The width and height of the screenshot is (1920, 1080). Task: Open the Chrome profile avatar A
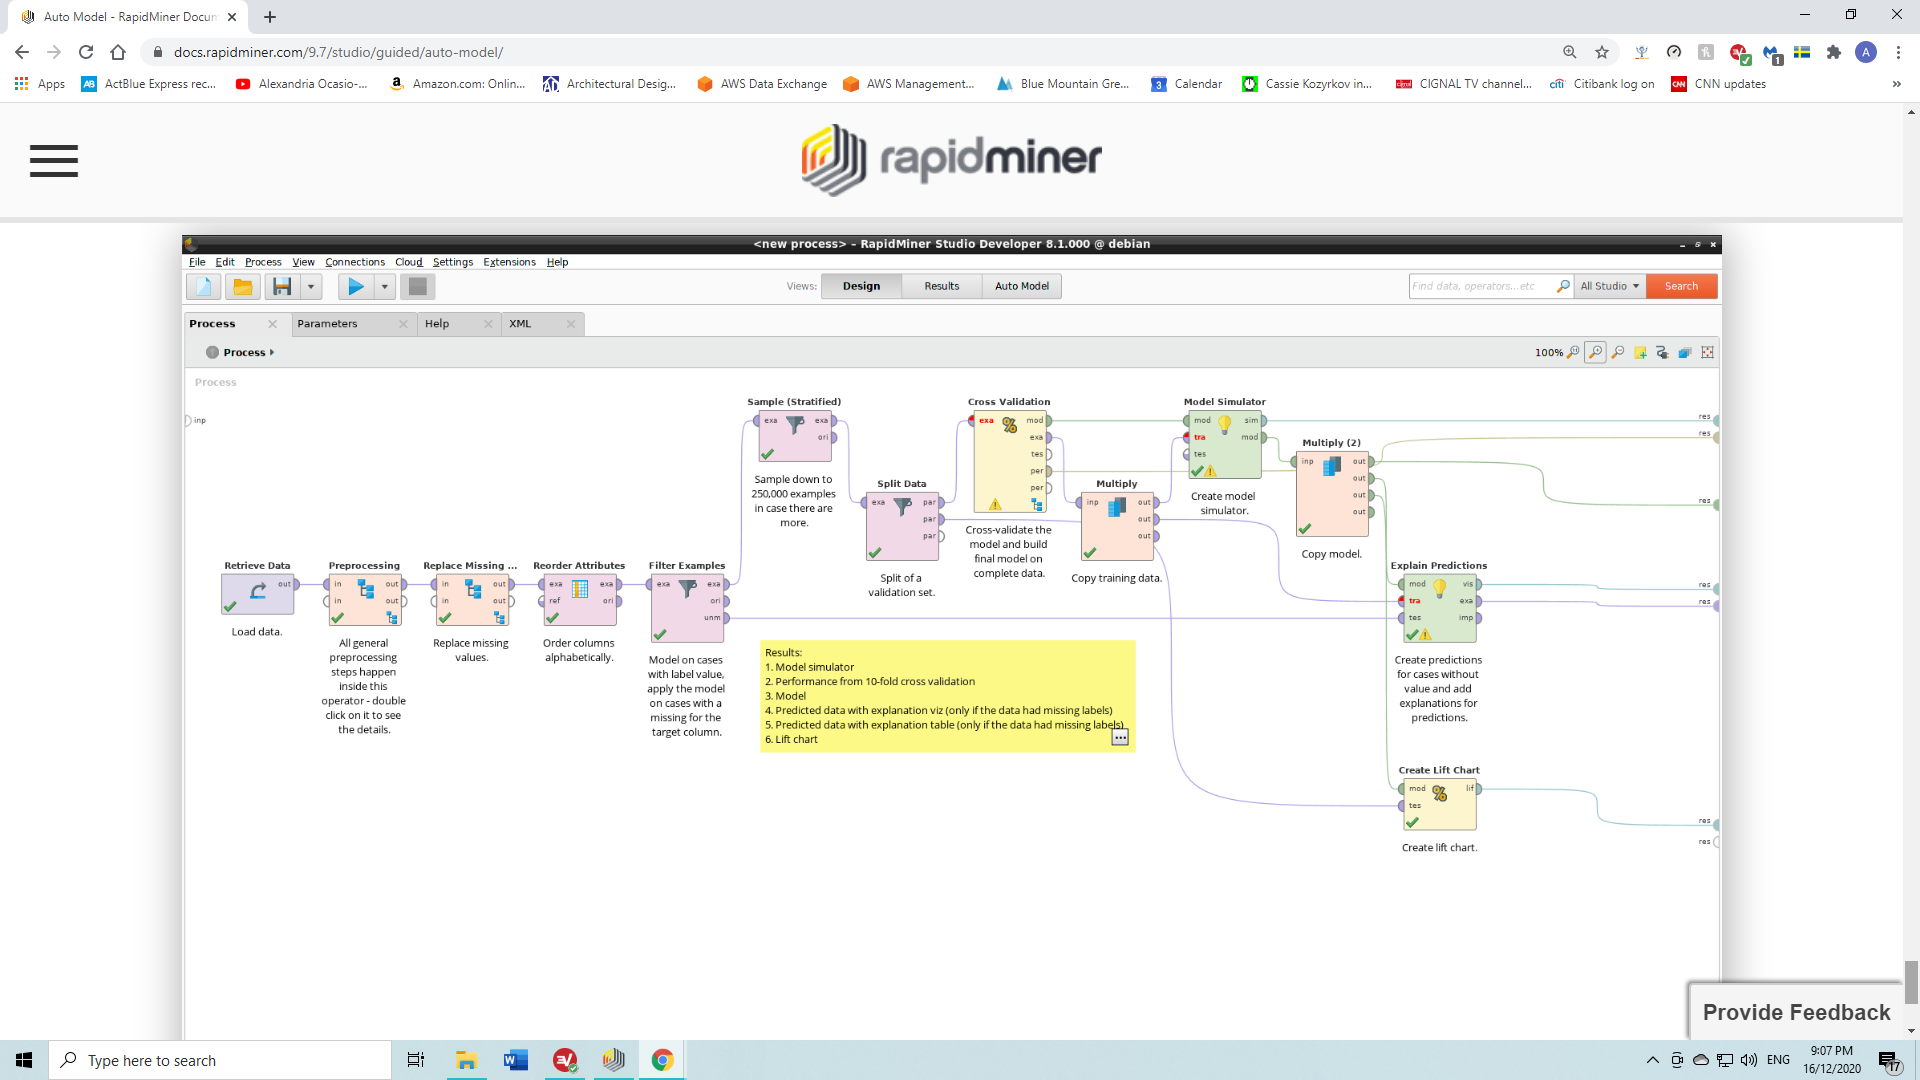[x=1866, y=52]
